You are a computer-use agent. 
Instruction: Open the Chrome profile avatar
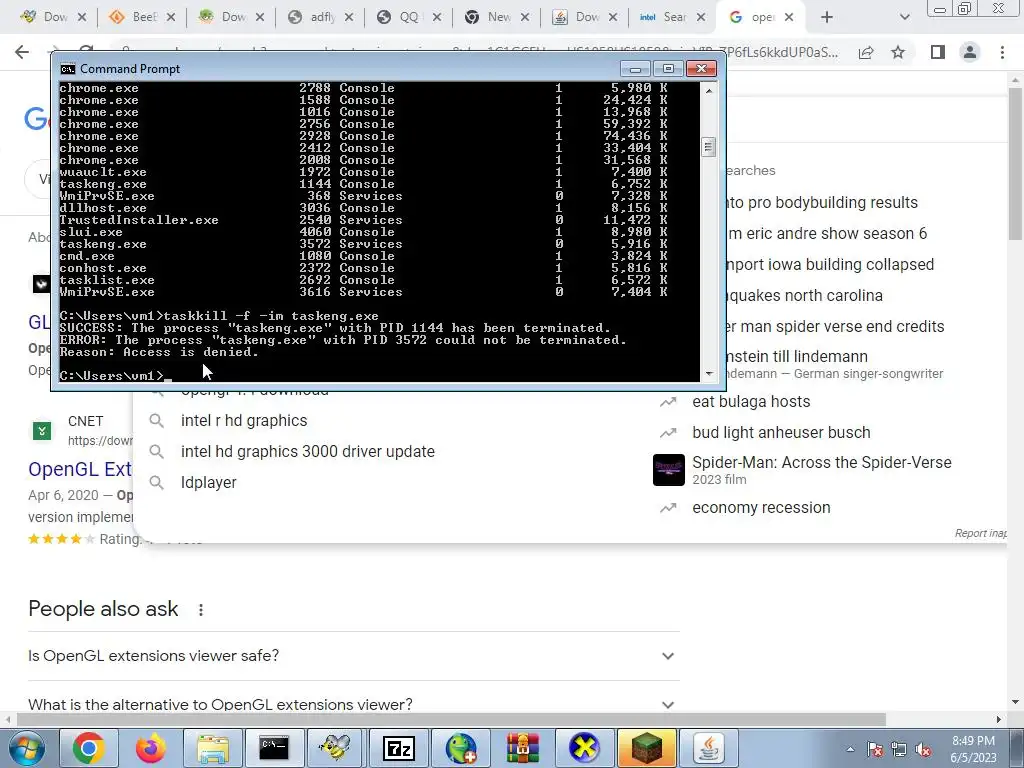(970, 52)
